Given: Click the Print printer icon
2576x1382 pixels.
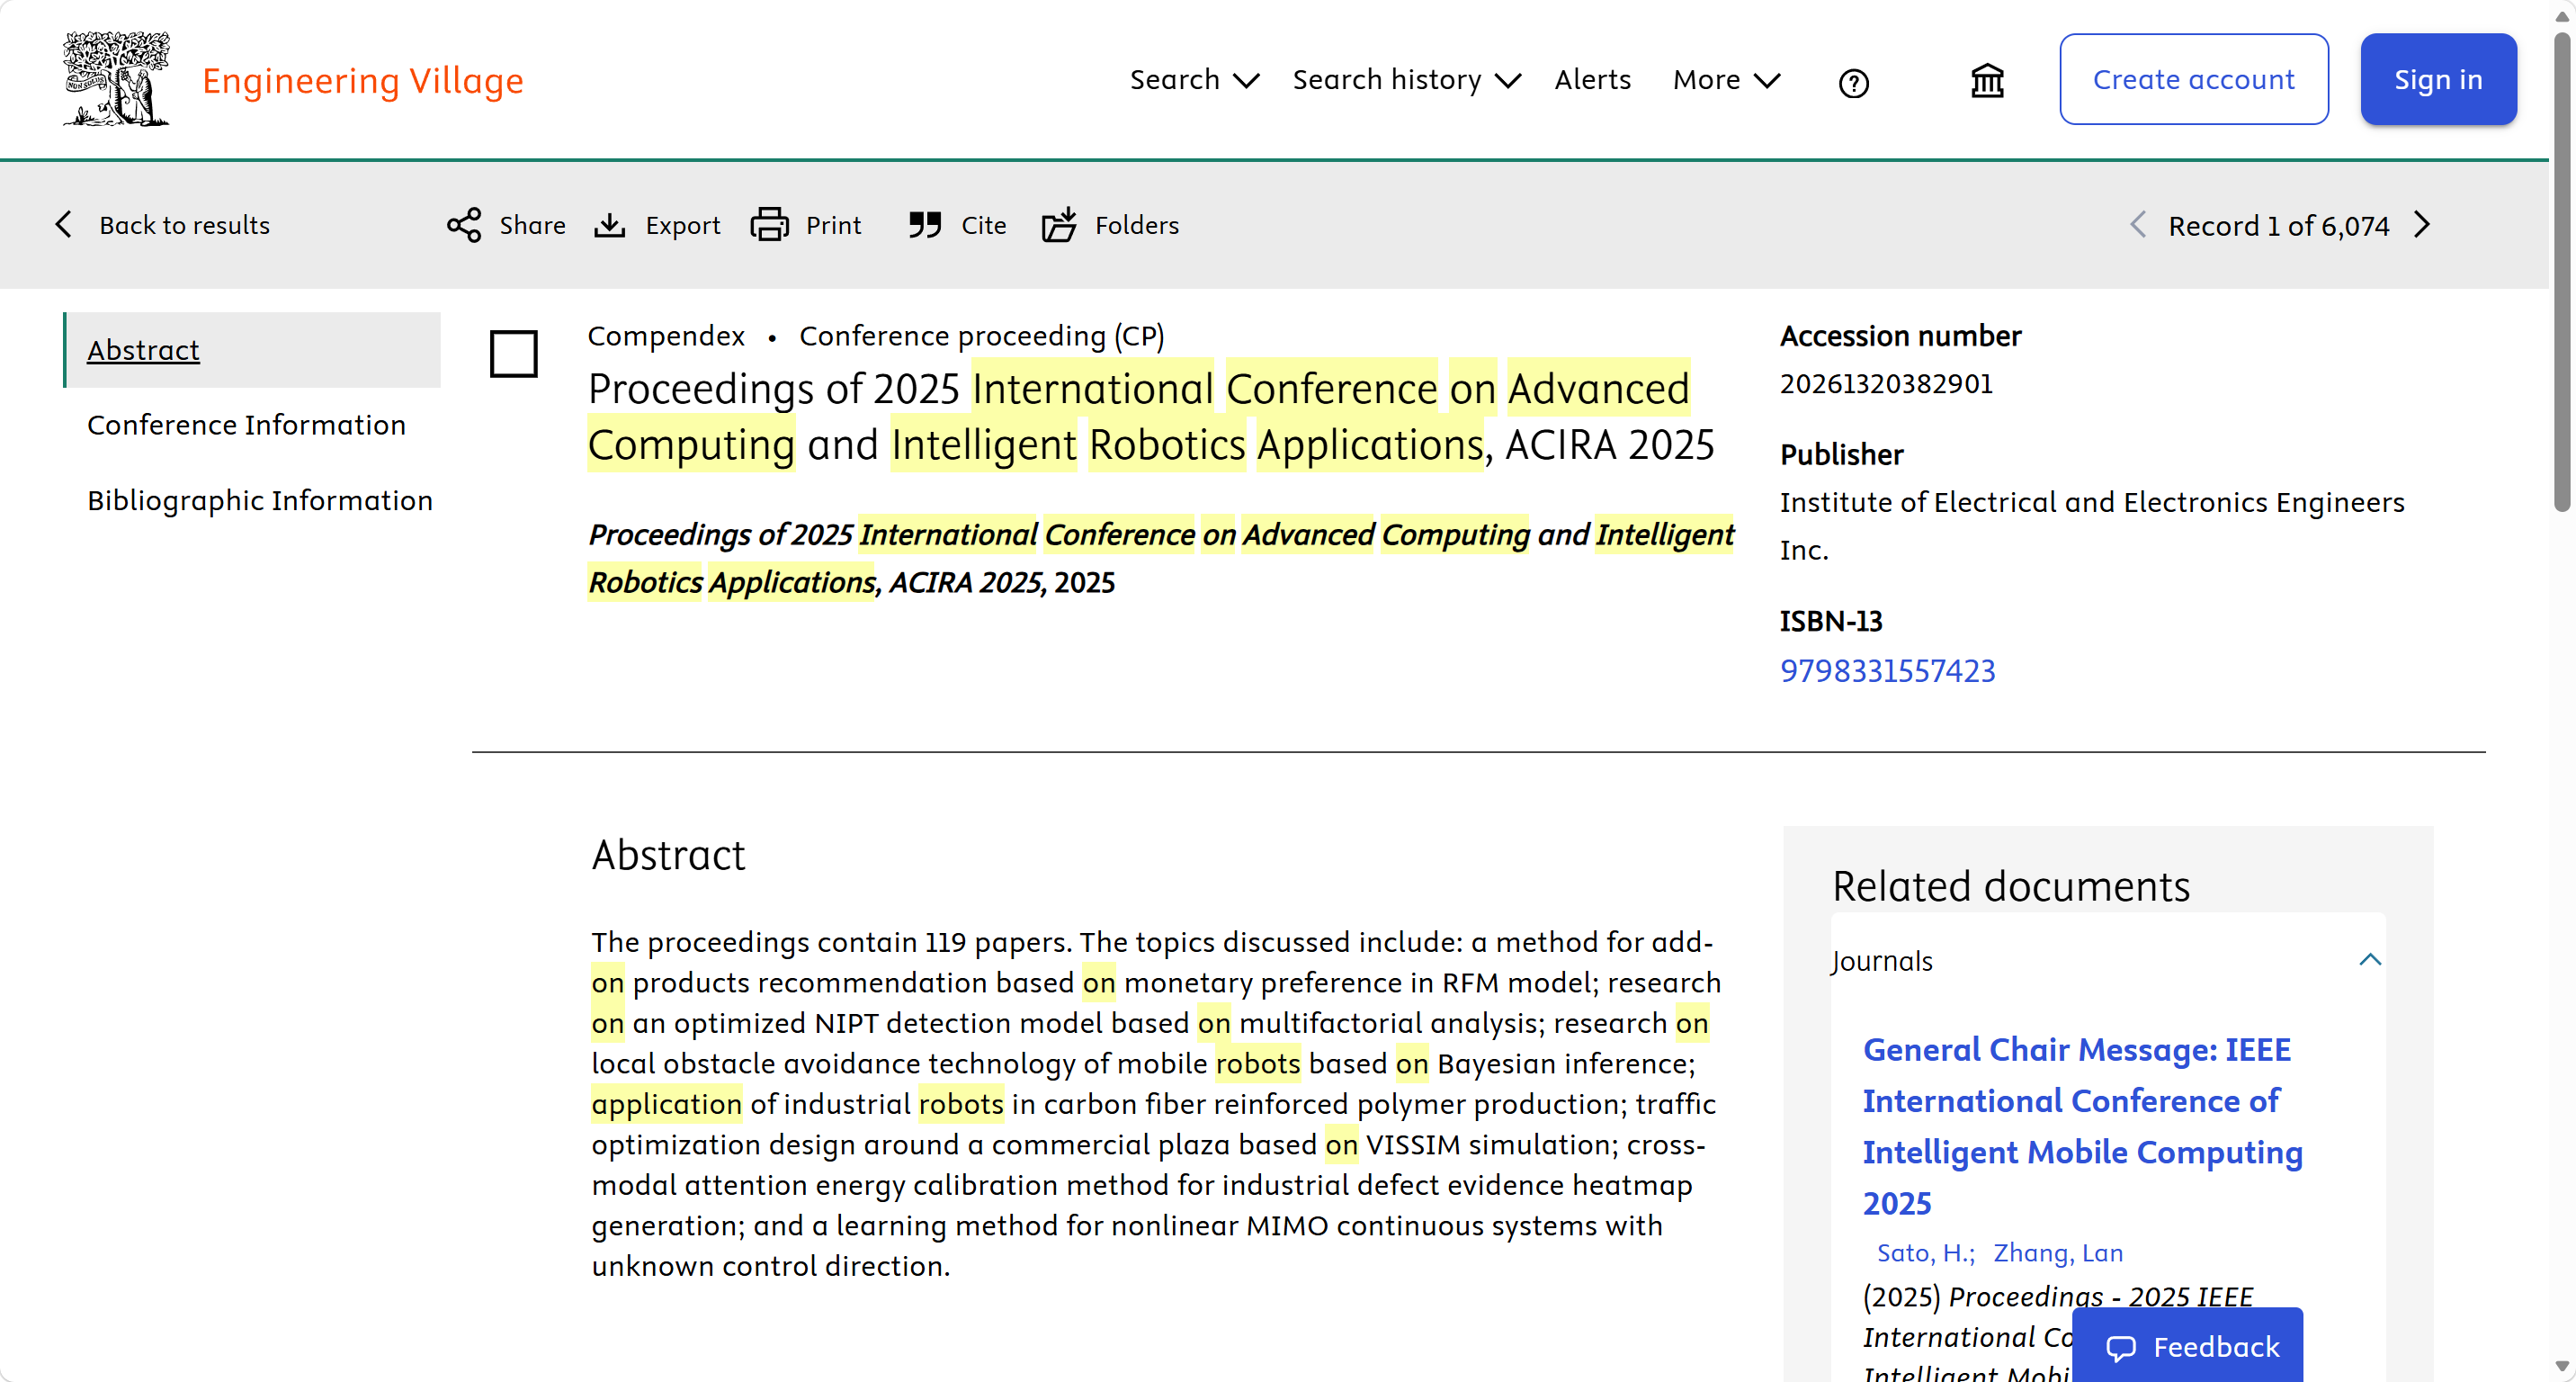Looking at the screenshot, I should (769, 225).
